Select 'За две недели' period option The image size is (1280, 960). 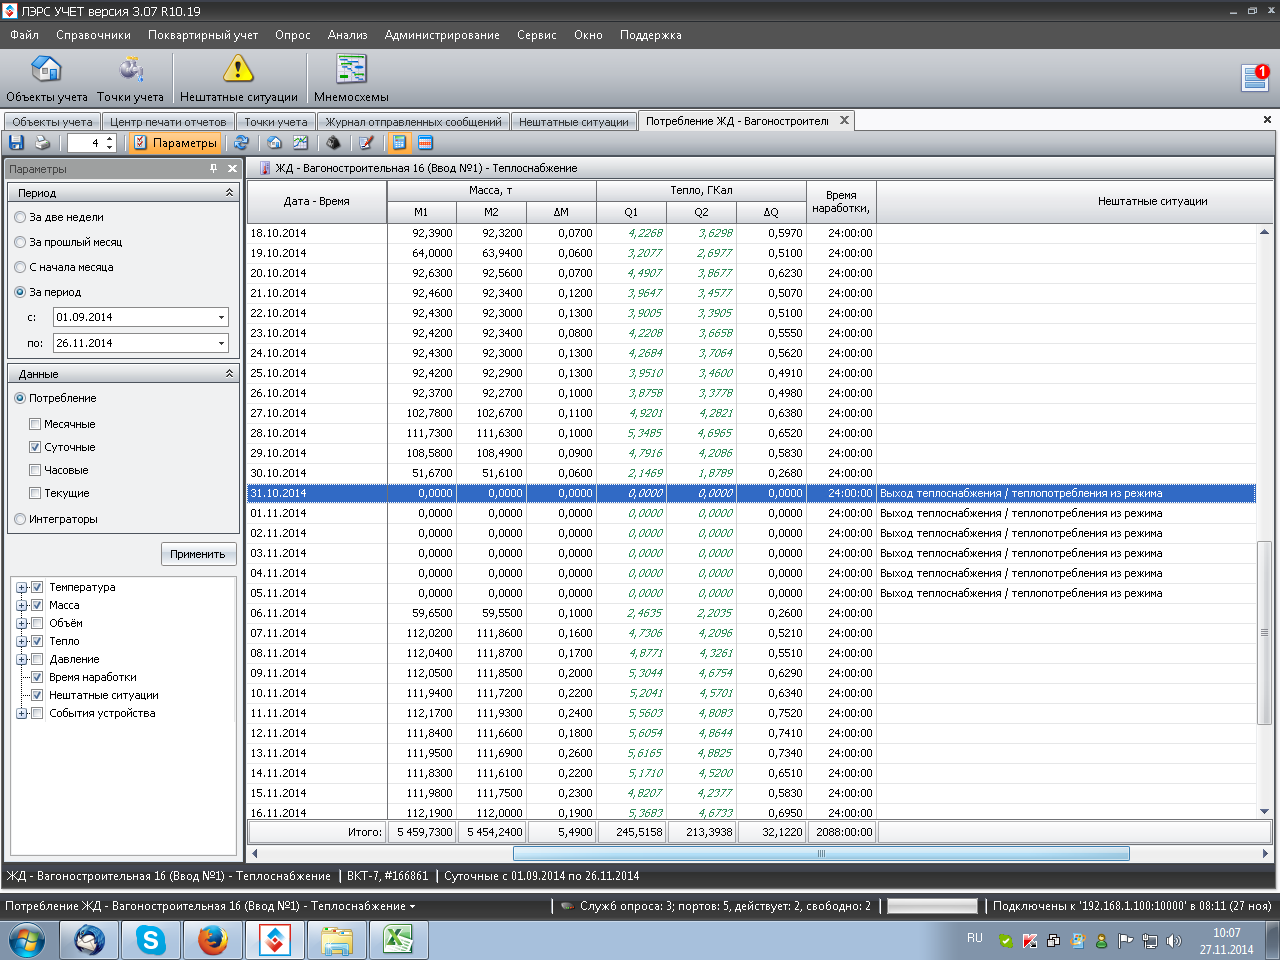[x=20, y=217]
